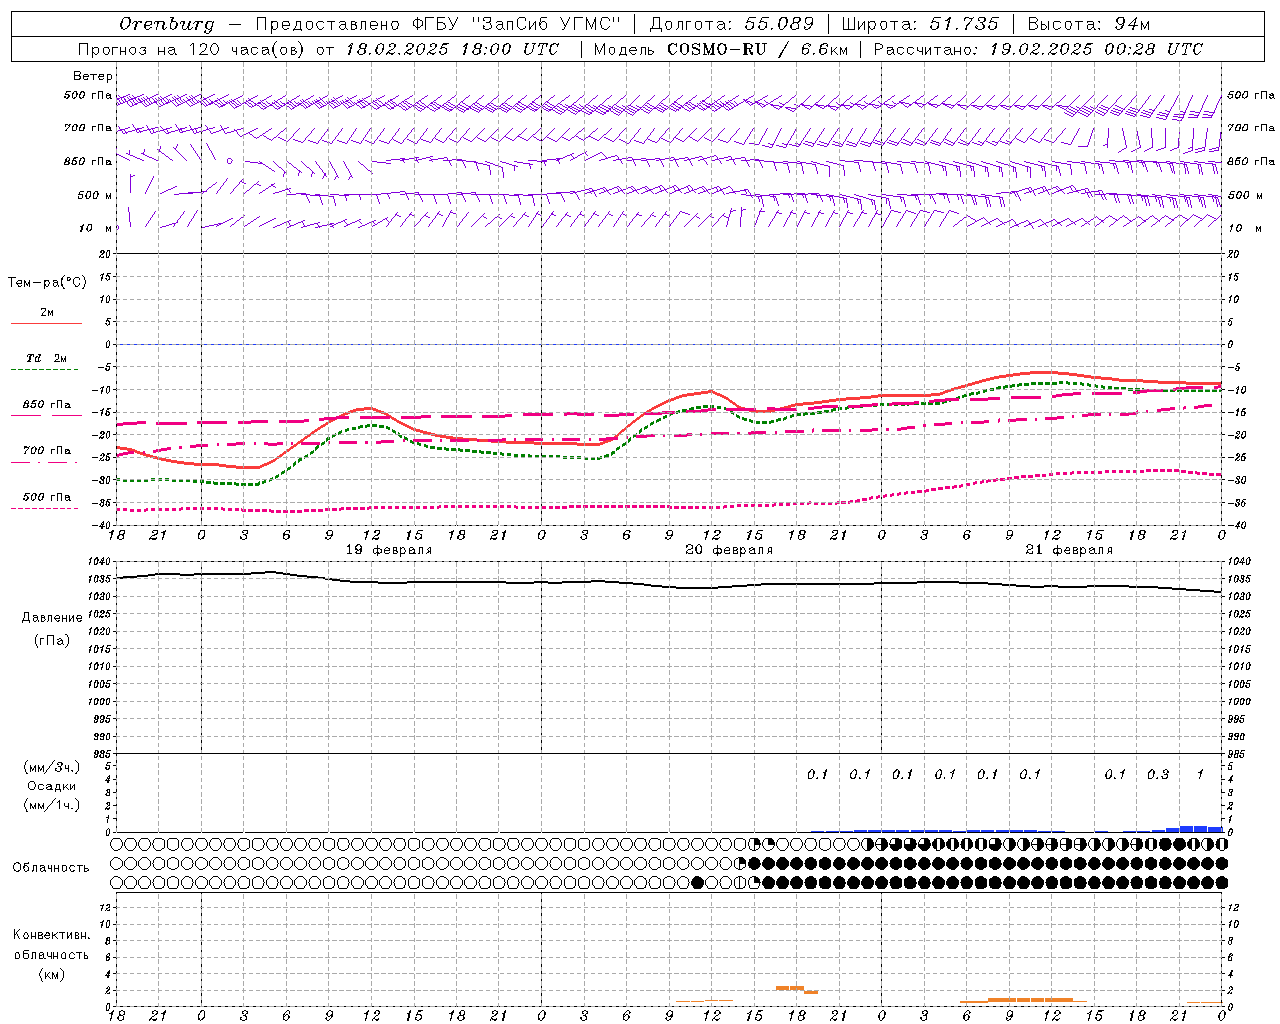
Task: Click the 'Прогноз на 120 часа(ов)' forecast header
Action: pyautogui.click(x=191, y=49)
